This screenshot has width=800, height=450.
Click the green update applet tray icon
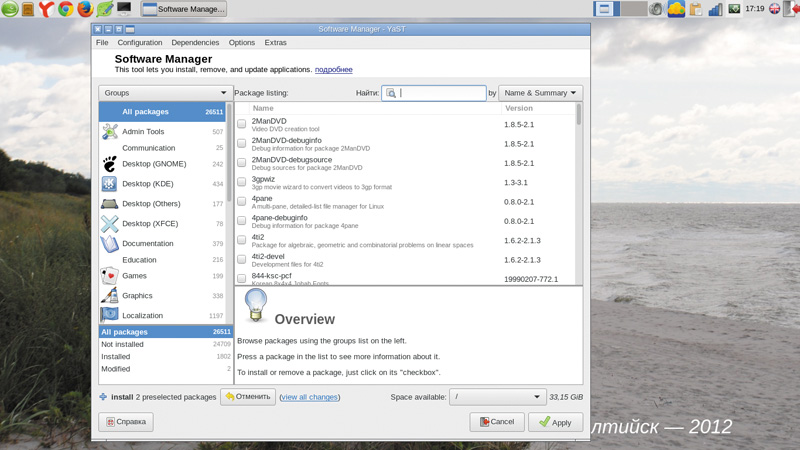(734, 9)
